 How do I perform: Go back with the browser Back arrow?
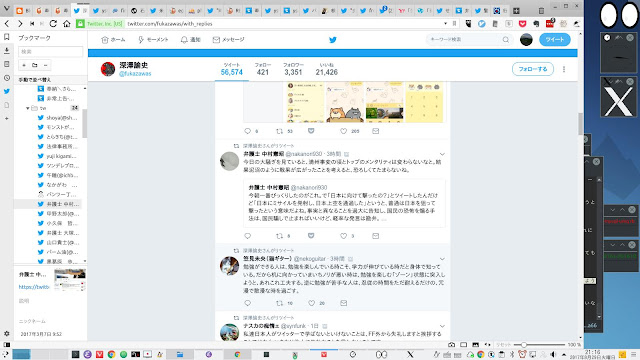(x=7, y=24)
